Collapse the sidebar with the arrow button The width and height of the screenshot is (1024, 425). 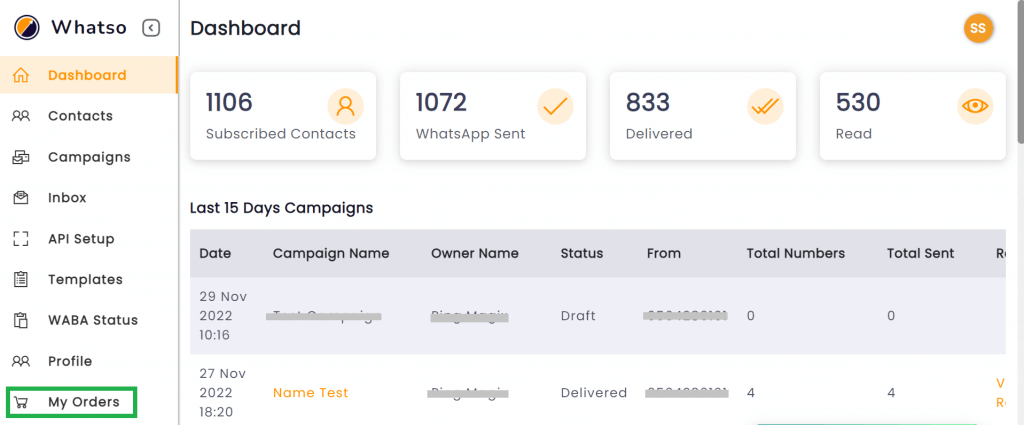tap(152, 28)
